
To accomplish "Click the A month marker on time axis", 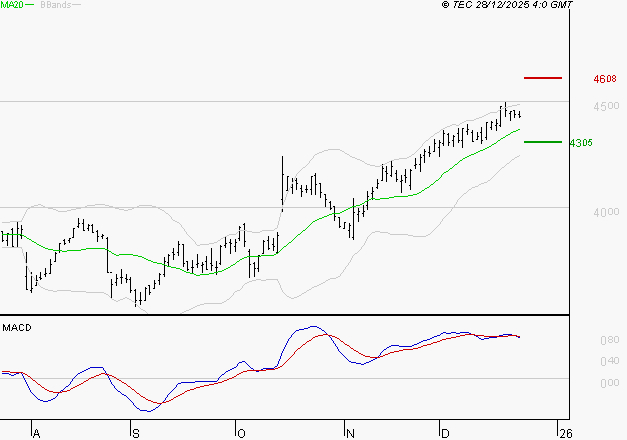I will coord(36,434).
